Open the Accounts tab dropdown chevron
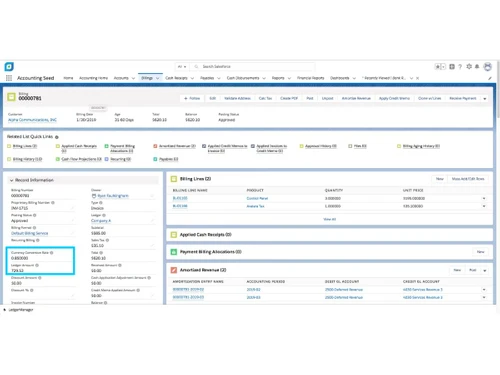This screenshot has height=375, width=500. click(x=133, y=78)
